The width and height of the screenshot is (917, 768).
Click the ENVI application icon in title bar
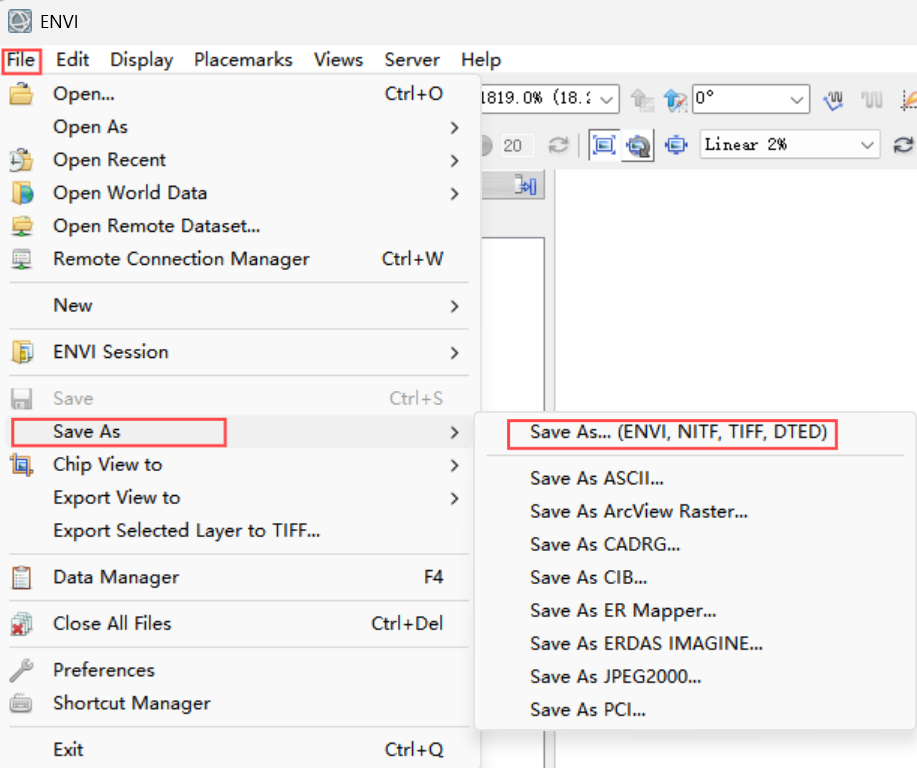20,22
